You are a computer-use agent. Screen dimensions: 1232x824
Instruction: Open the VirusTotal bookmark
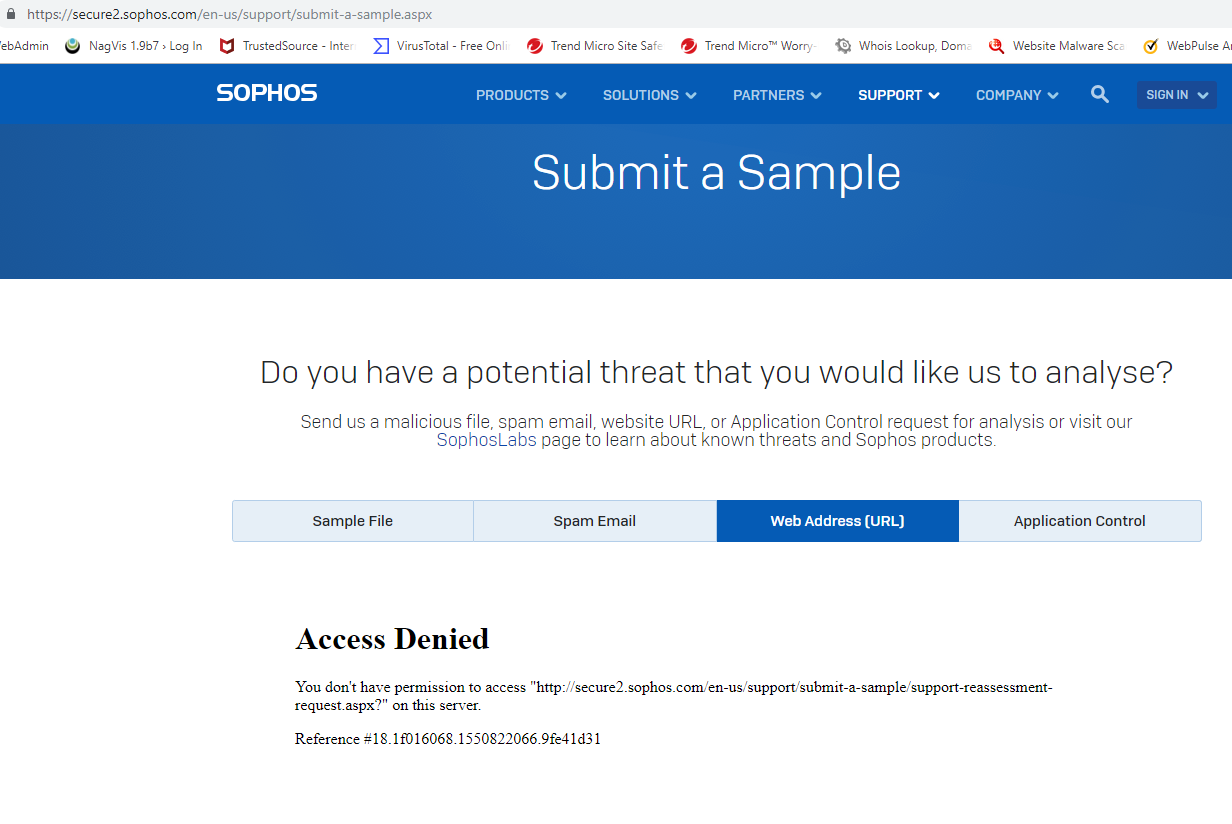[440, 46]
